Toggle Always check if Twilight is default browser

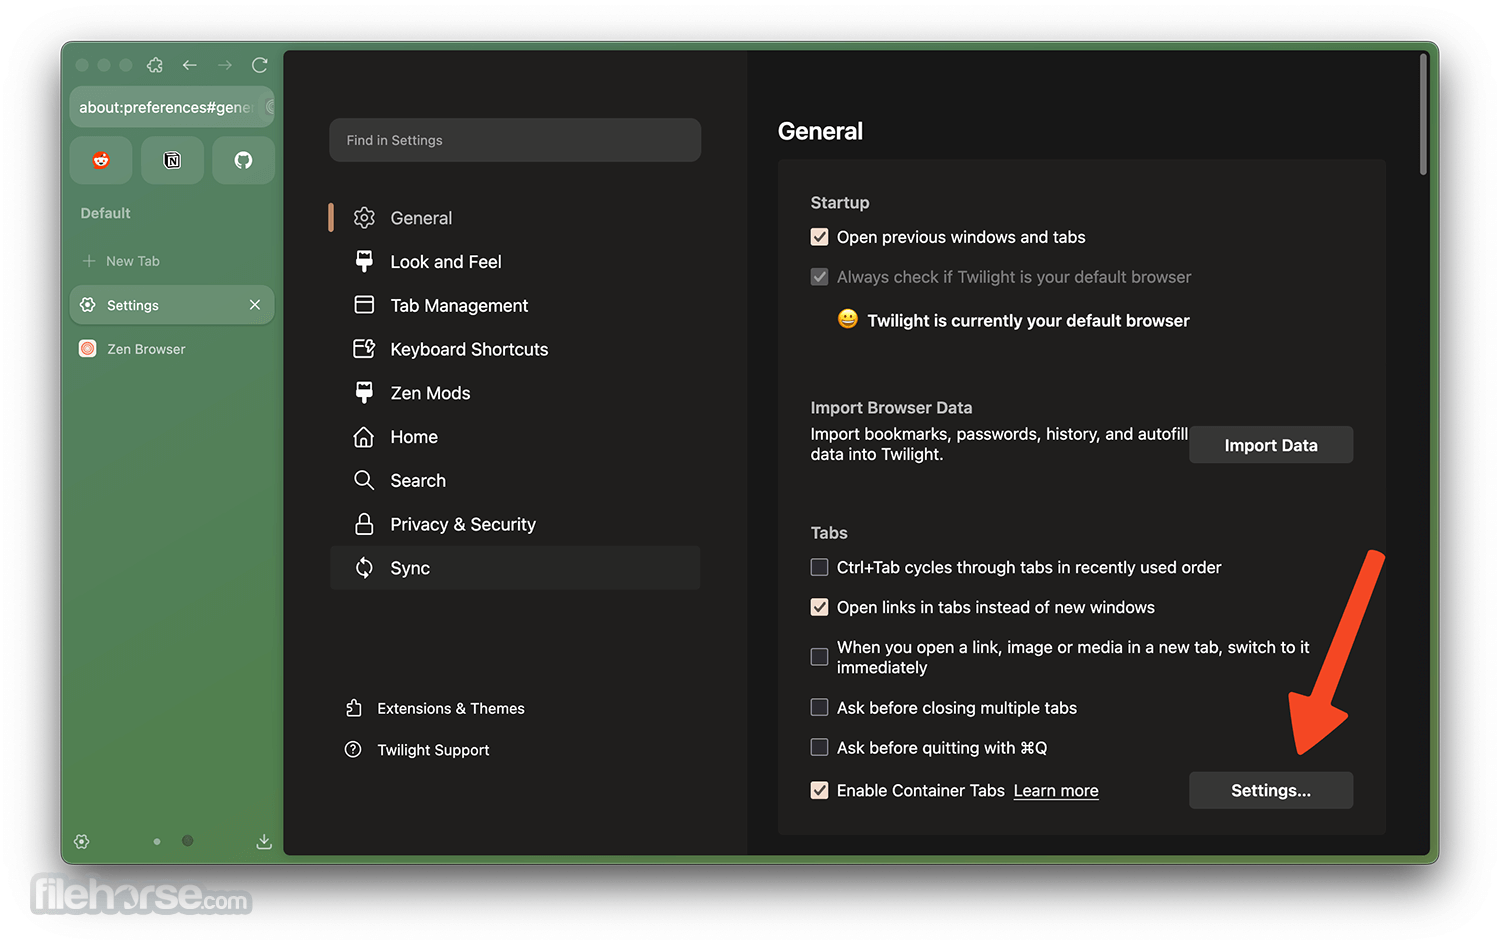point(819,277)
